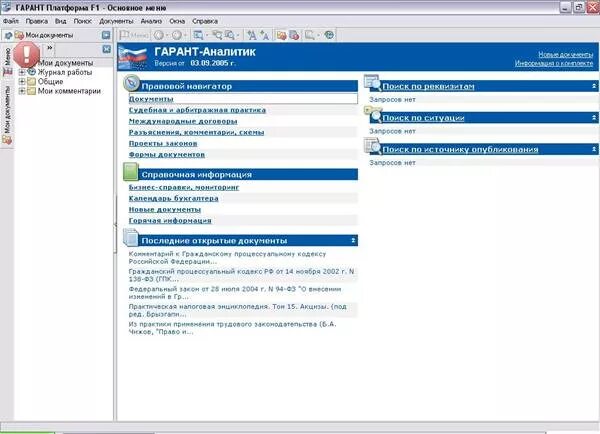Image resolution: width=600 pixels, height=434 pixels.
Task: Click the blue panel button beside Мои документы header
Action: [106, 35]
